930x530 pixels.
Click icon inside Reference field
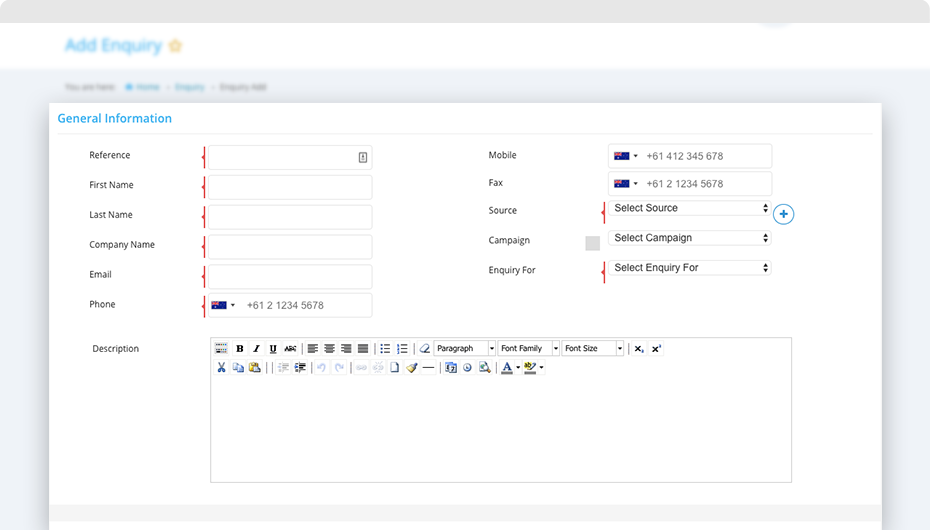click(362, 157)
